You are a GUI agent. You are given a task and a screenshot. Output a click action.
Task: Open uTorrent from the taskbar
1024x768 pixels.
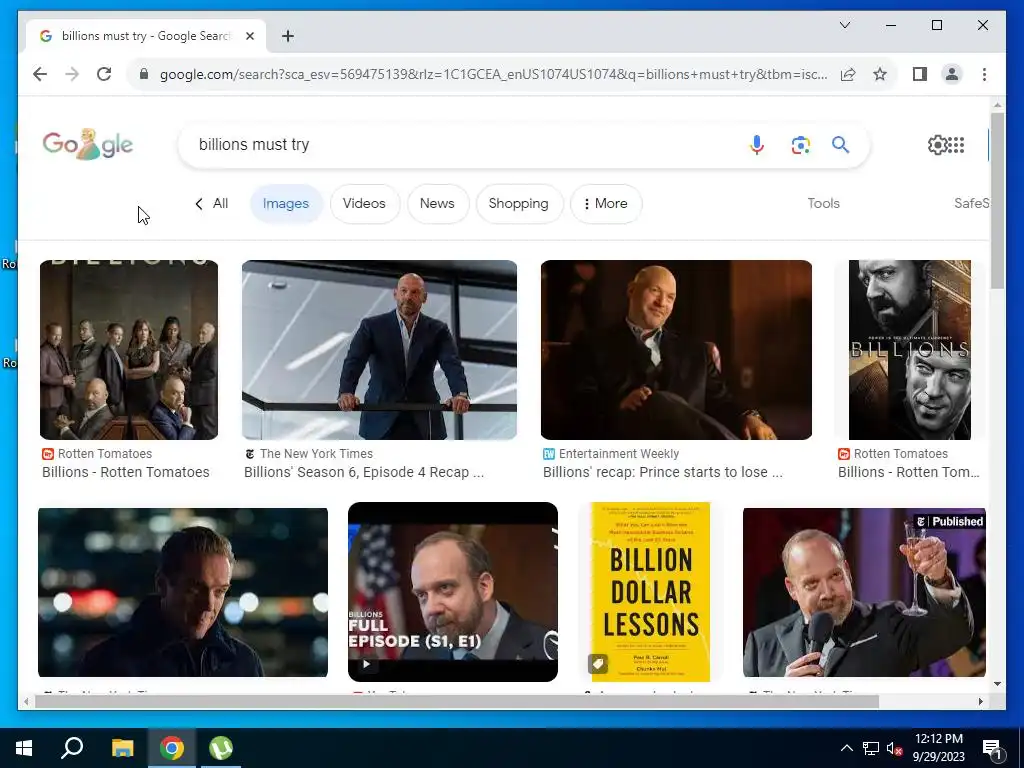[x=221, y=748]
